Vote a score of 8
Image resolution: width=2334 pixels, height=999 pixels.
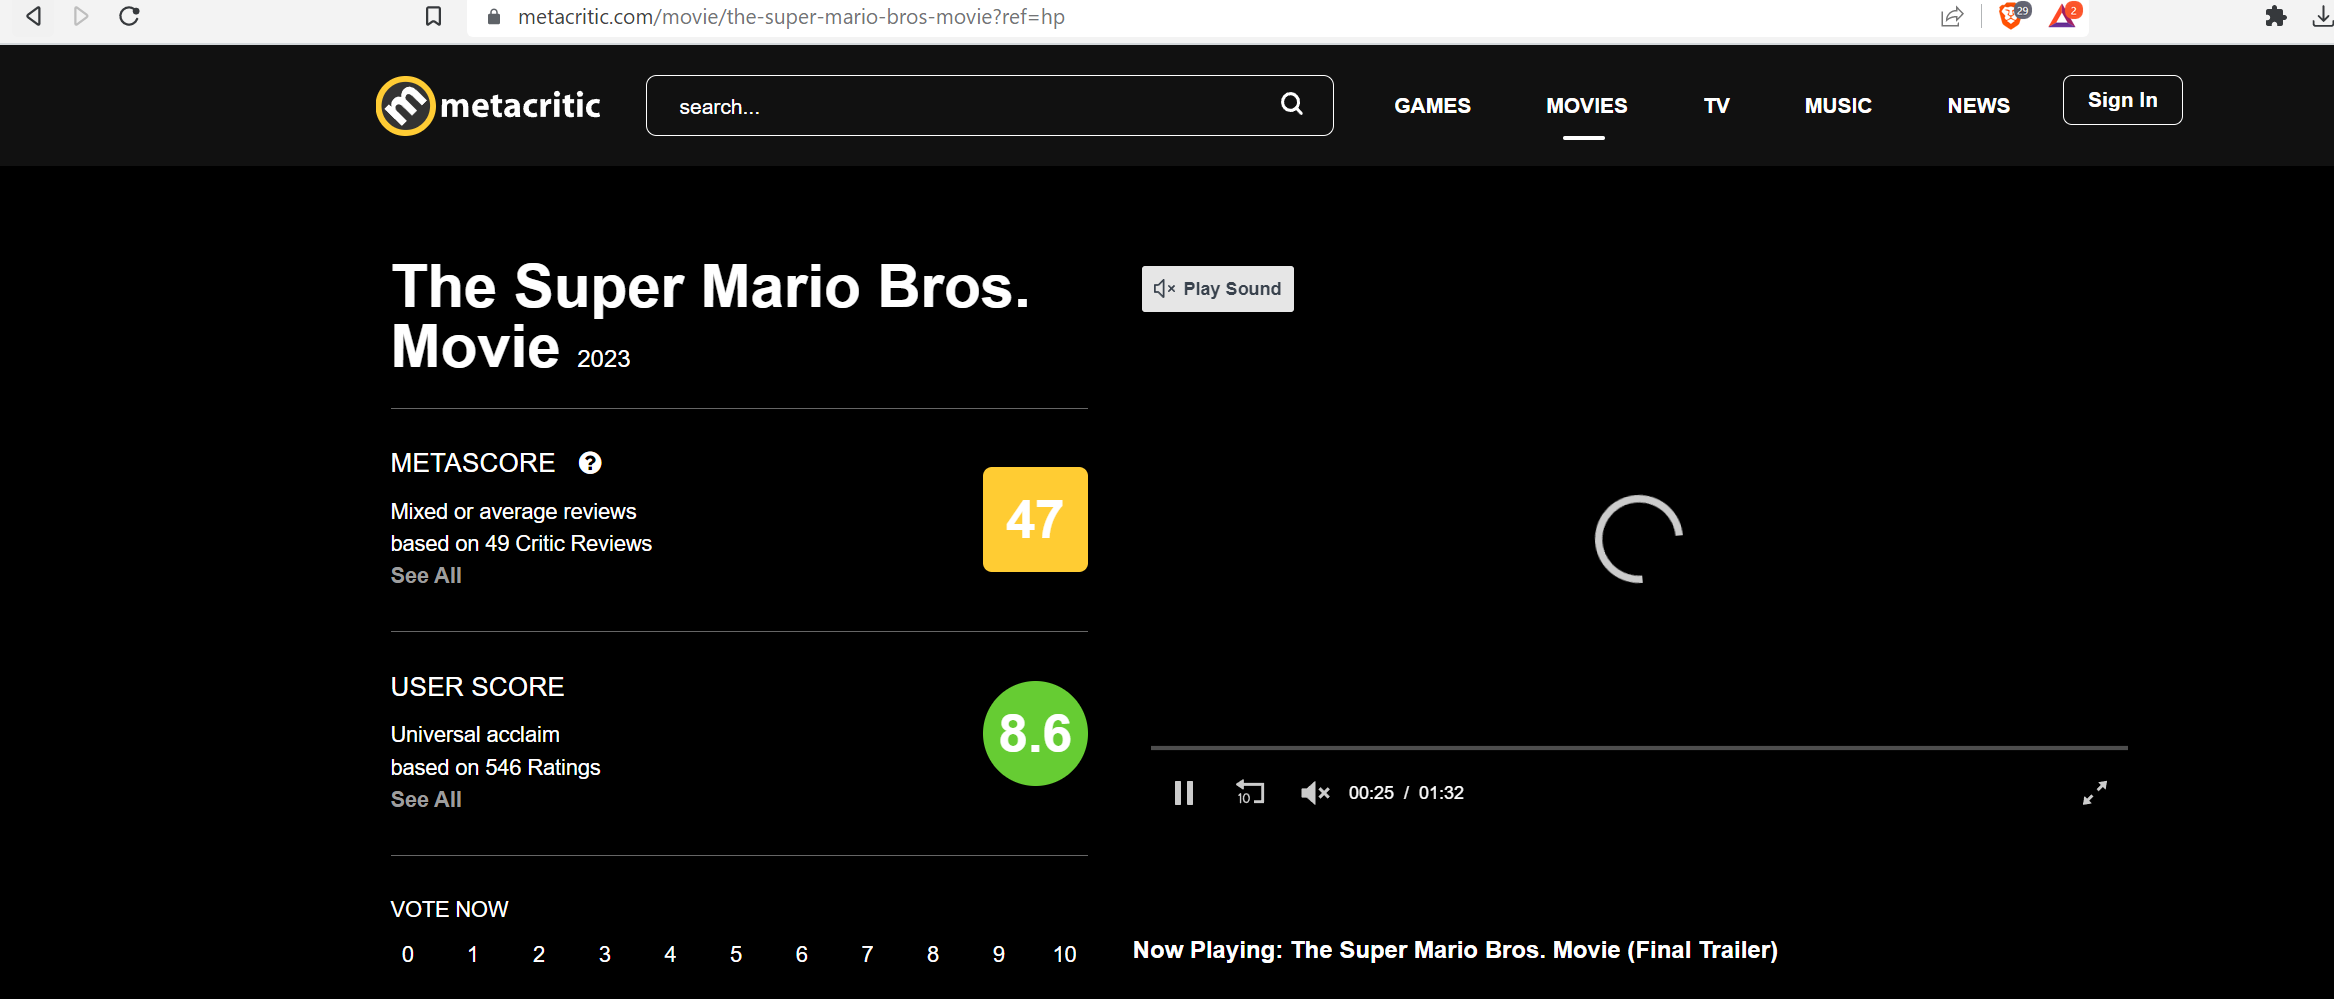(933, 954)
